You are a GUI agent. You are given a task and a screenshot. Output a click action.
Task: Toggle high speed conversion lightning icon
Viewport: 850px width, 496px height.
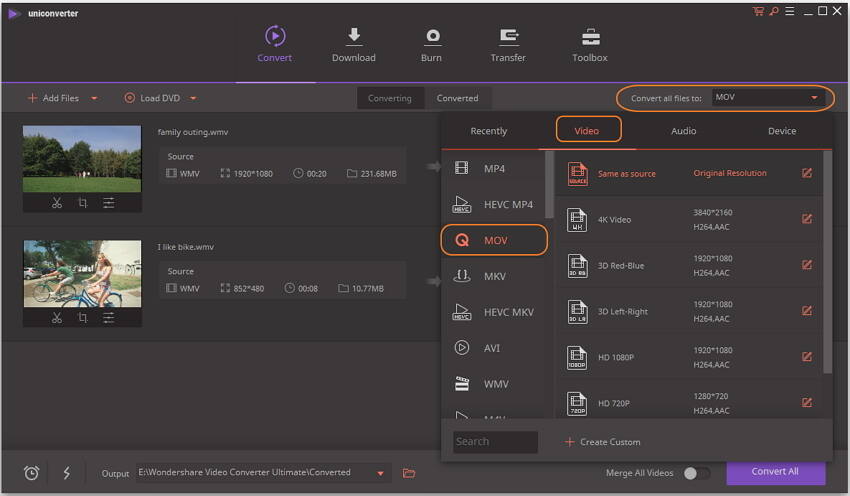coord(67,473)
